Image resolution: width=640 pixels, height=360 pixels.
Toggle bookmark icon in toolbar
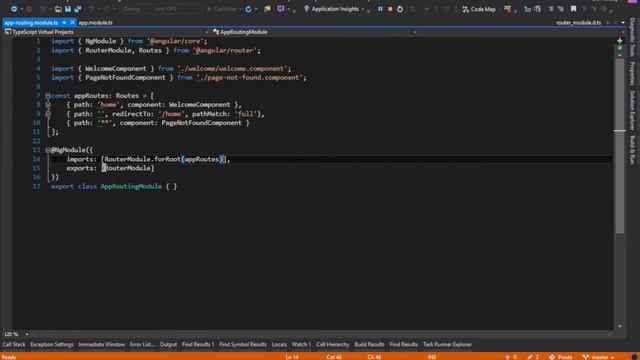click(x=573, y=9)
